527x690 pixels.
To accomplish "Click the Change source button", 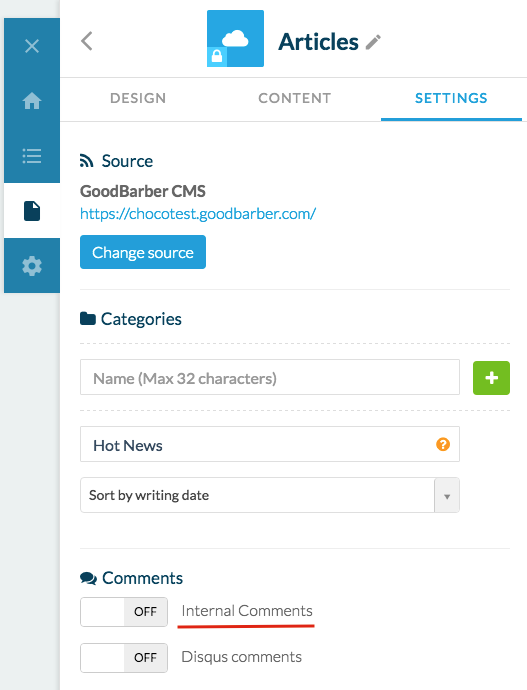I will pyautogui.click(x=143, y=252).
